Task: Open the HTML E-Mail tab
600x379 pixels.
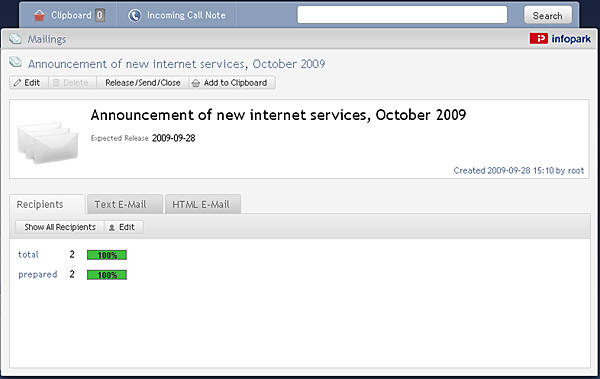Action: [203, 204]
